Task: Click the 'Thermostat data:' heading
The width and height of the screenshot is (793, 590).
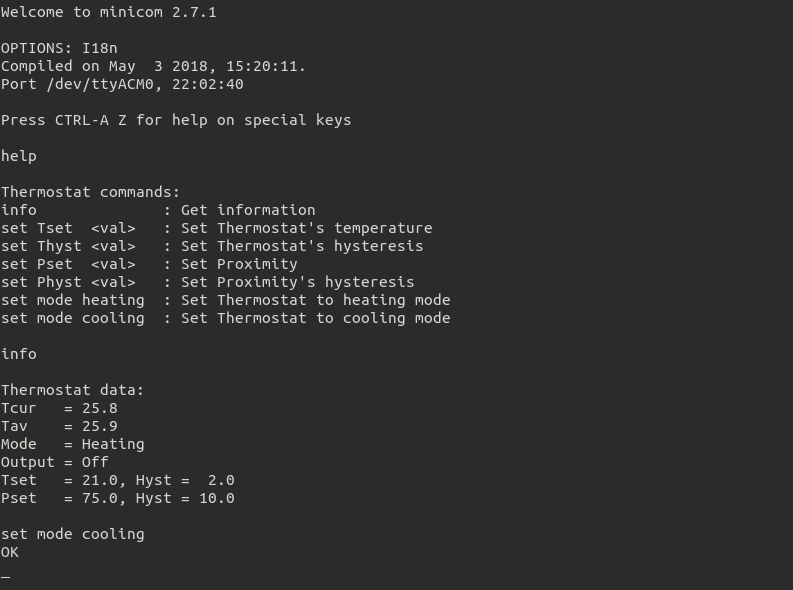Action: 72,391
